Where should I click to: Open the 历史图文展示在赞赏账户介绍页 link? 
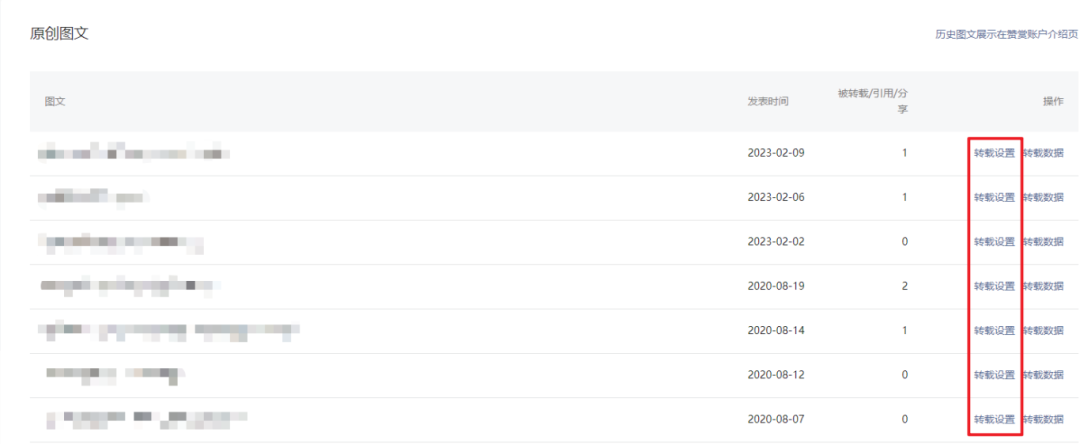coord(1006,34)
